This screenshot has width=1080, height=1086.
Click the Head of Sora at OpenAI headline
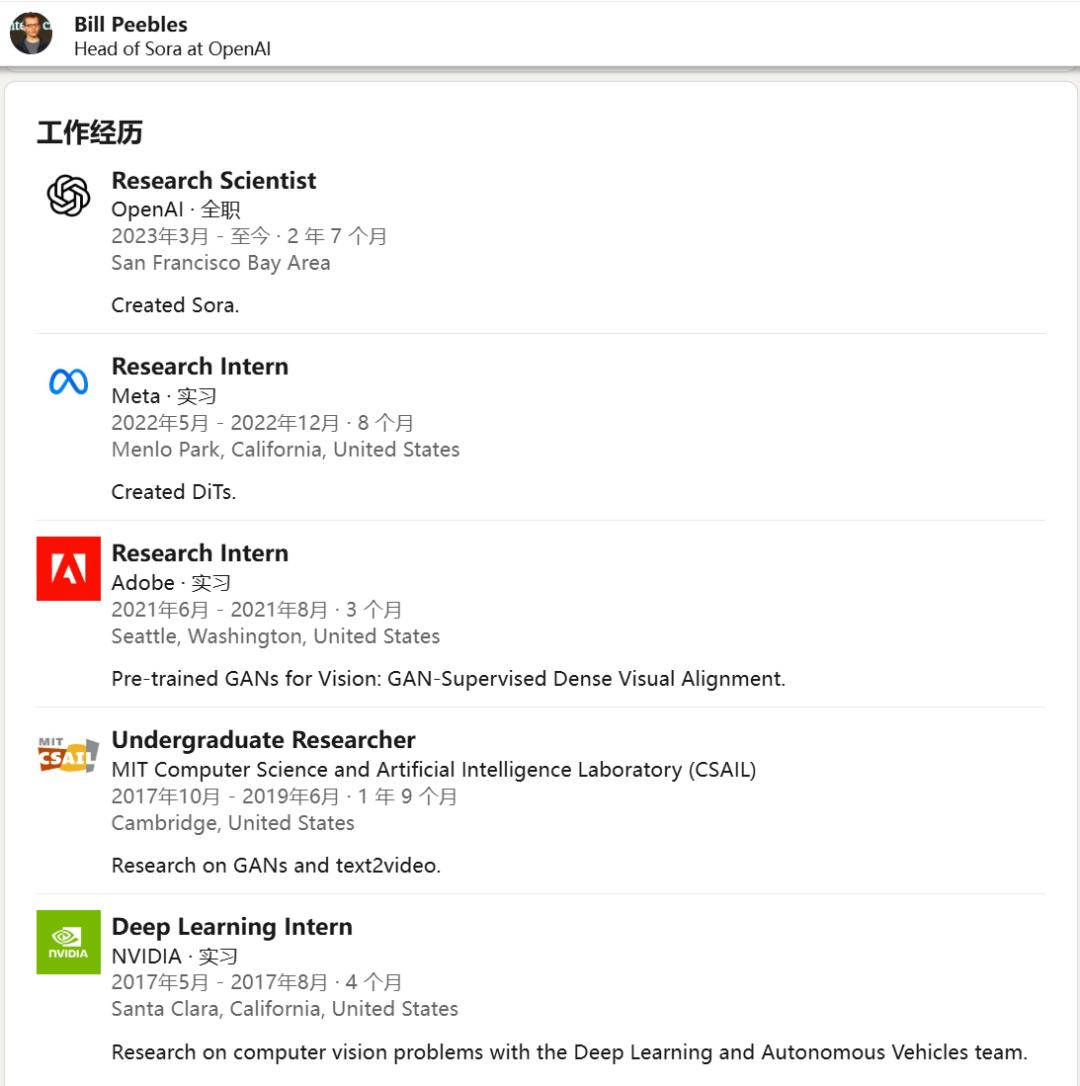(172, 49)
